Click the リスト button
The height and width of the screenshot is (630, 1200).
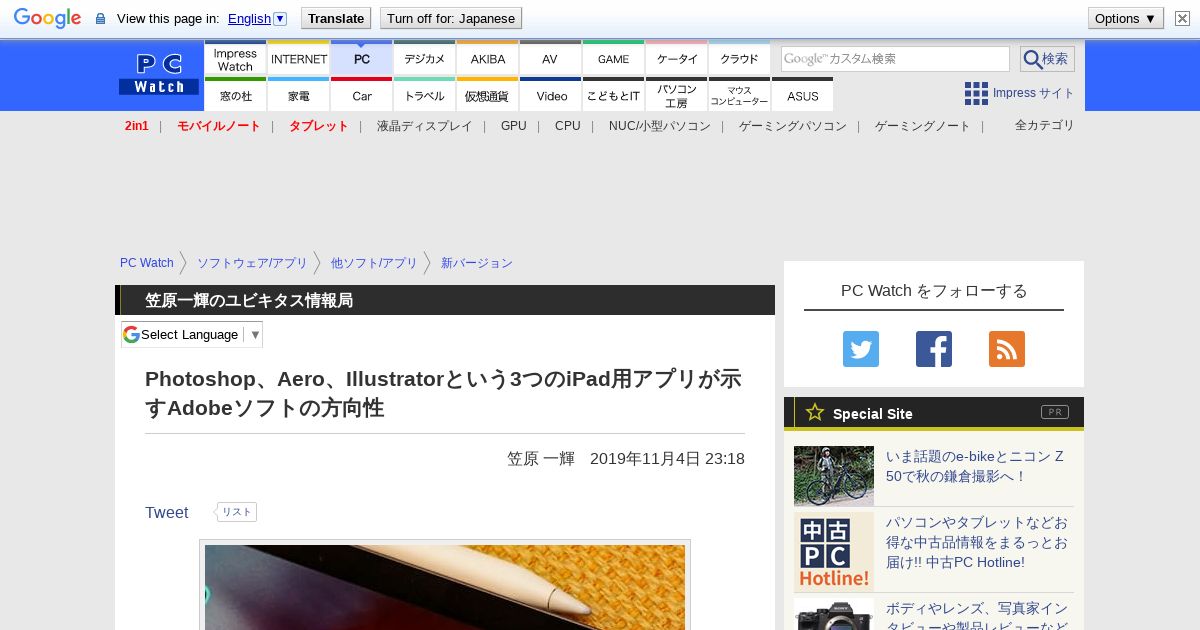(237, 512)
